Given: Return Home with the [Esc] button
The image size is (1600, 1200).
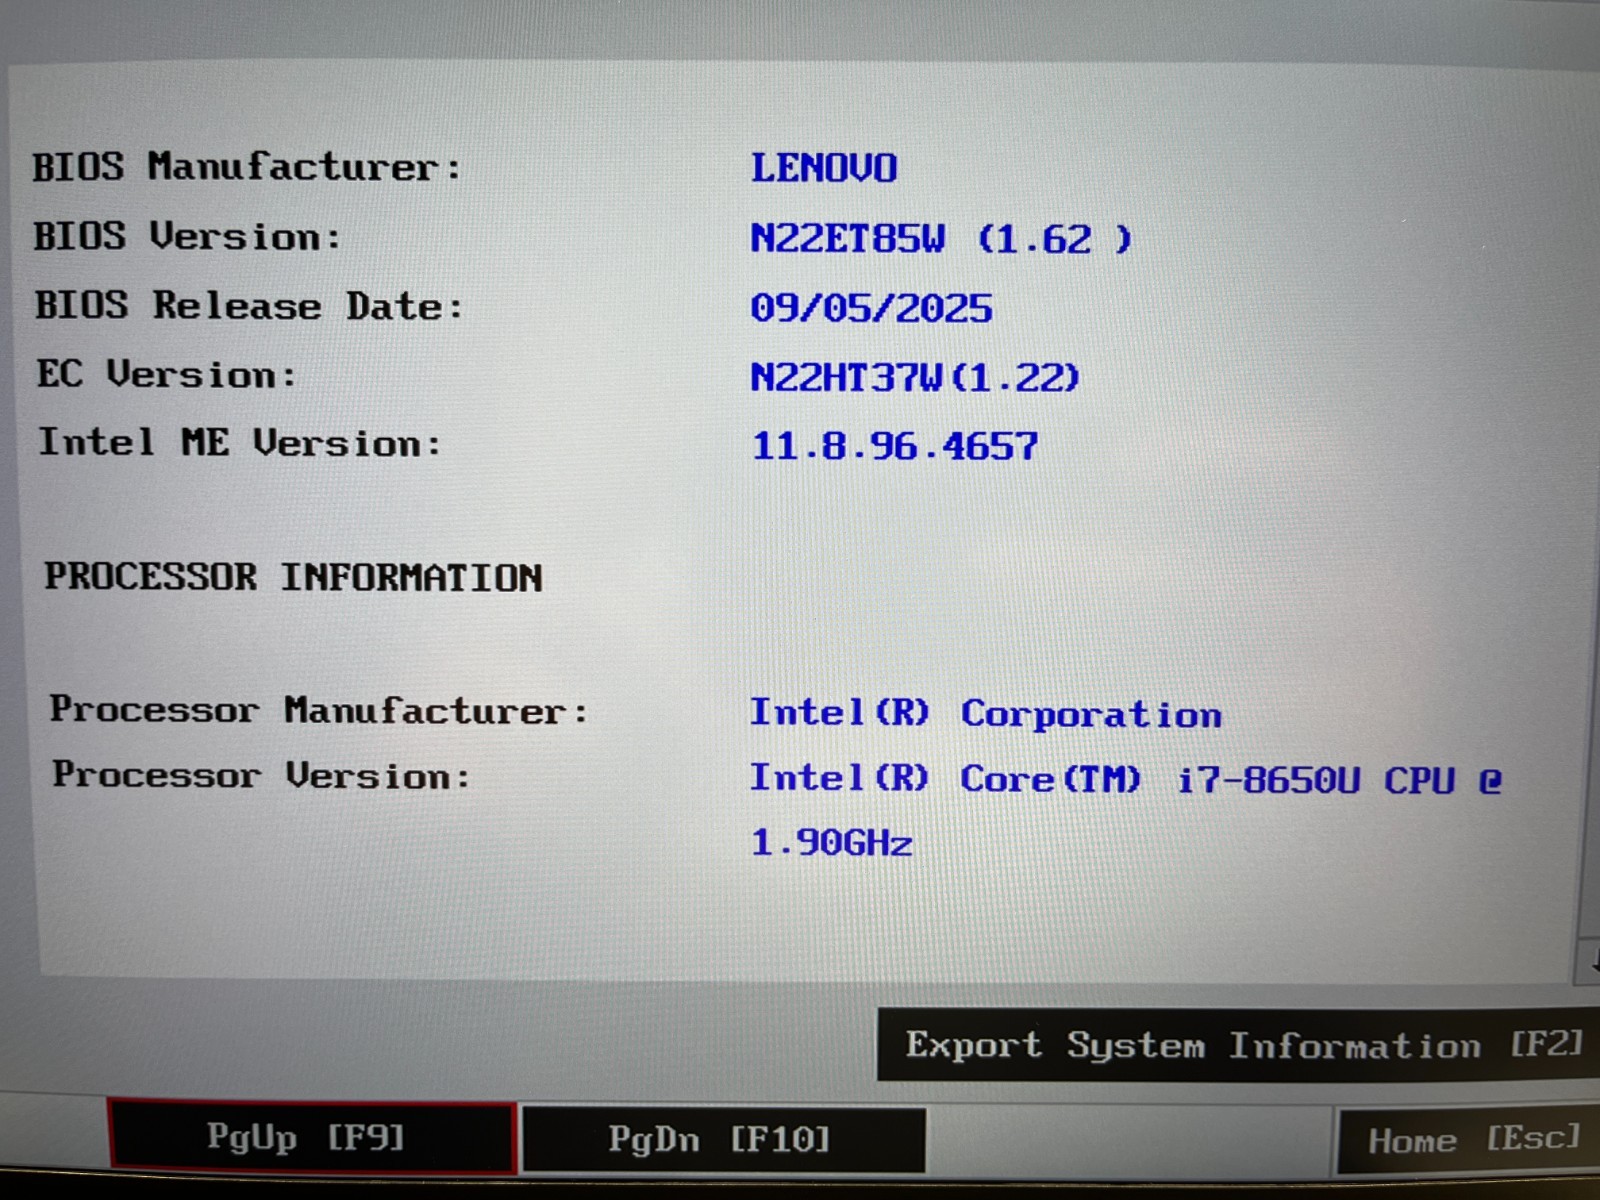Looking at the screenshot, I should [1468, 1140].
